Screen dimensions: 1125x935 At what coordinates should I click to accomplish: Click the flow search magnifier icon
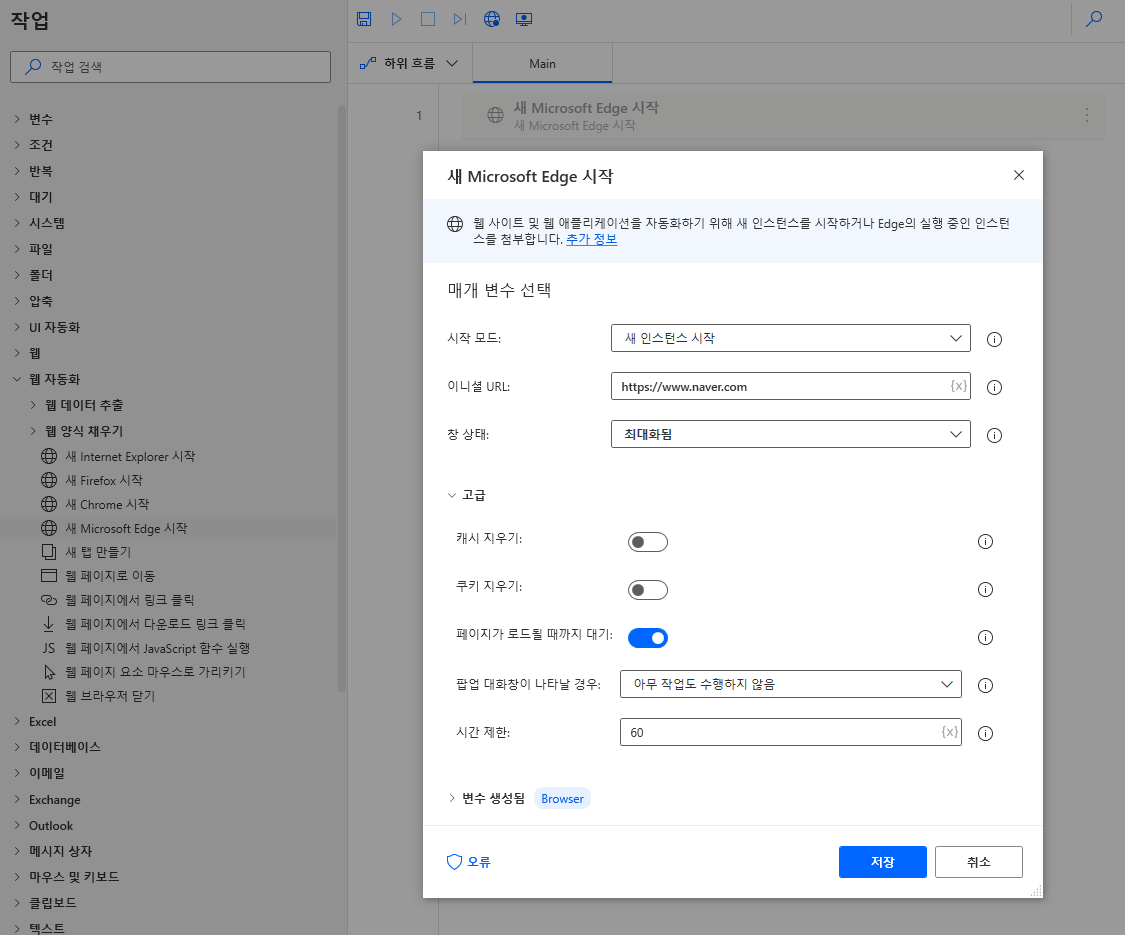pyautogui.click(x=1093, y=19)
